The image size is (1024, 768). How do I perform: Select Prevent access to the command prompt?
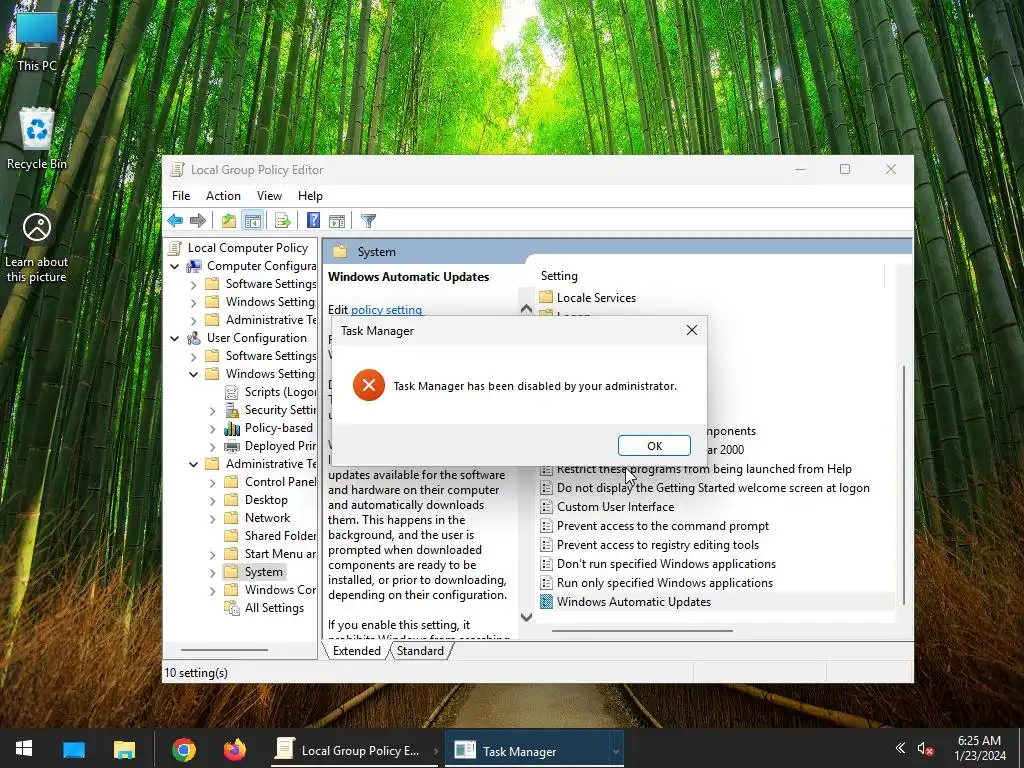coord(662,526)
